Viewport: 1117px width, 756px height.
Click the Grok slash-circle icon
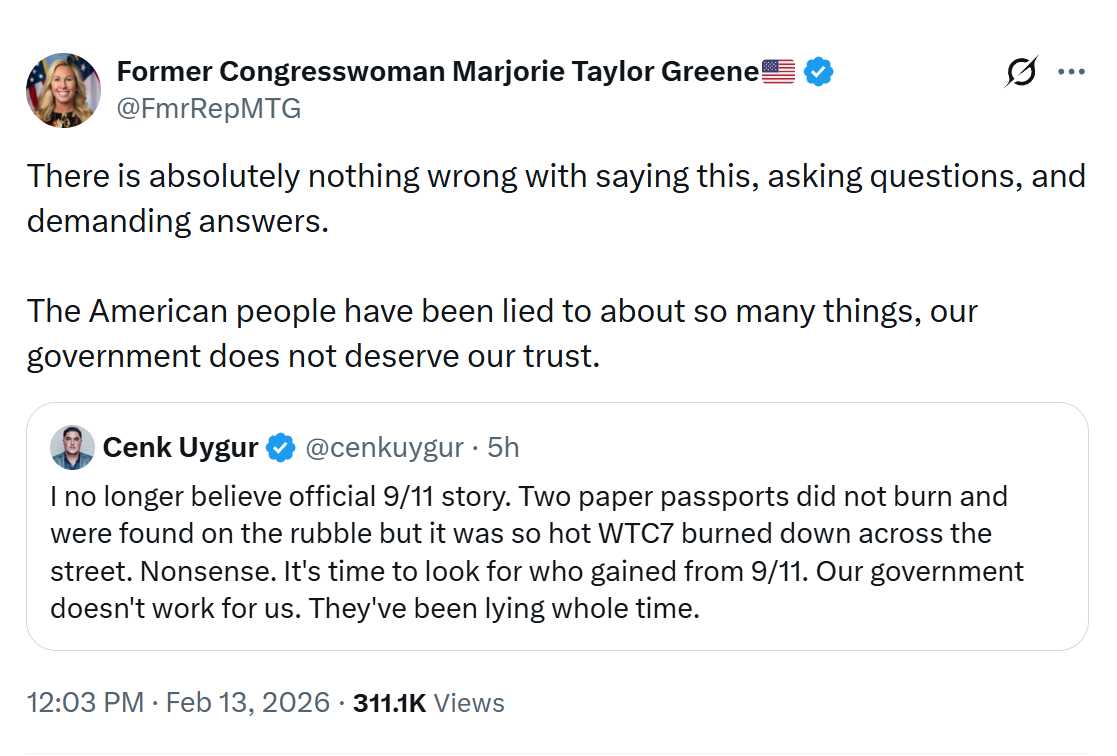1021,73
